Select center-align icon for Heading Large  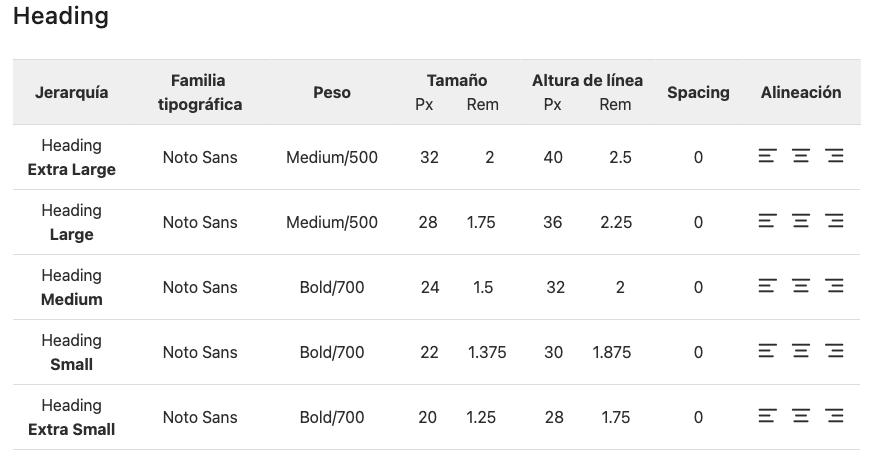click(801, 221)
